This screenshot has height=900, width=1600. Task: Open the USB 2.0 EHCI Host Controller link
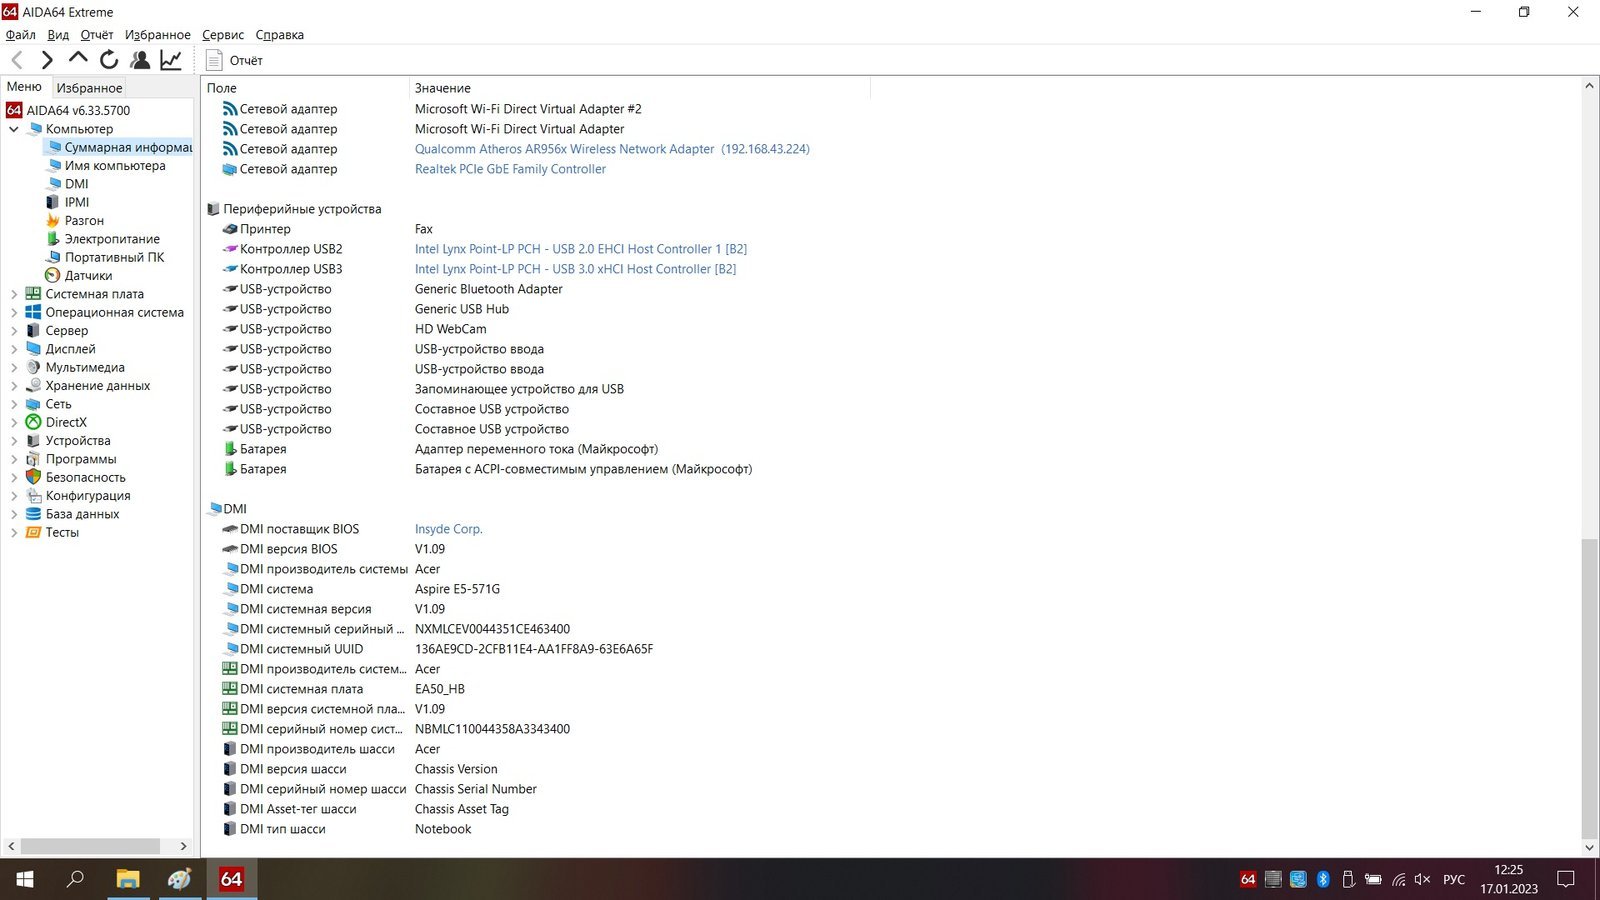(x=581, y=249)
